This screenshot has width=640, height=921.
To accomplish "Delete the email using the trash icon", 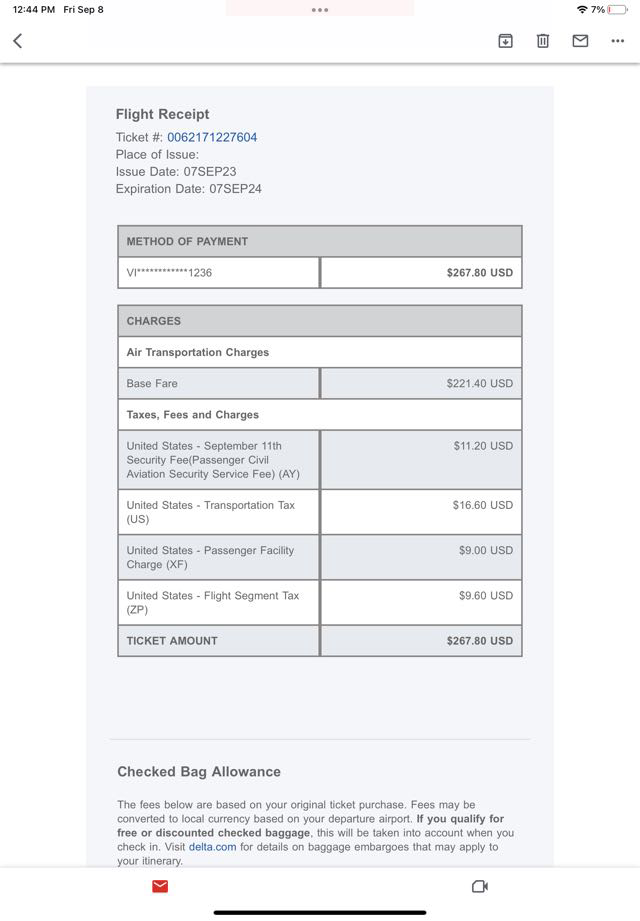I will point(542,41).
